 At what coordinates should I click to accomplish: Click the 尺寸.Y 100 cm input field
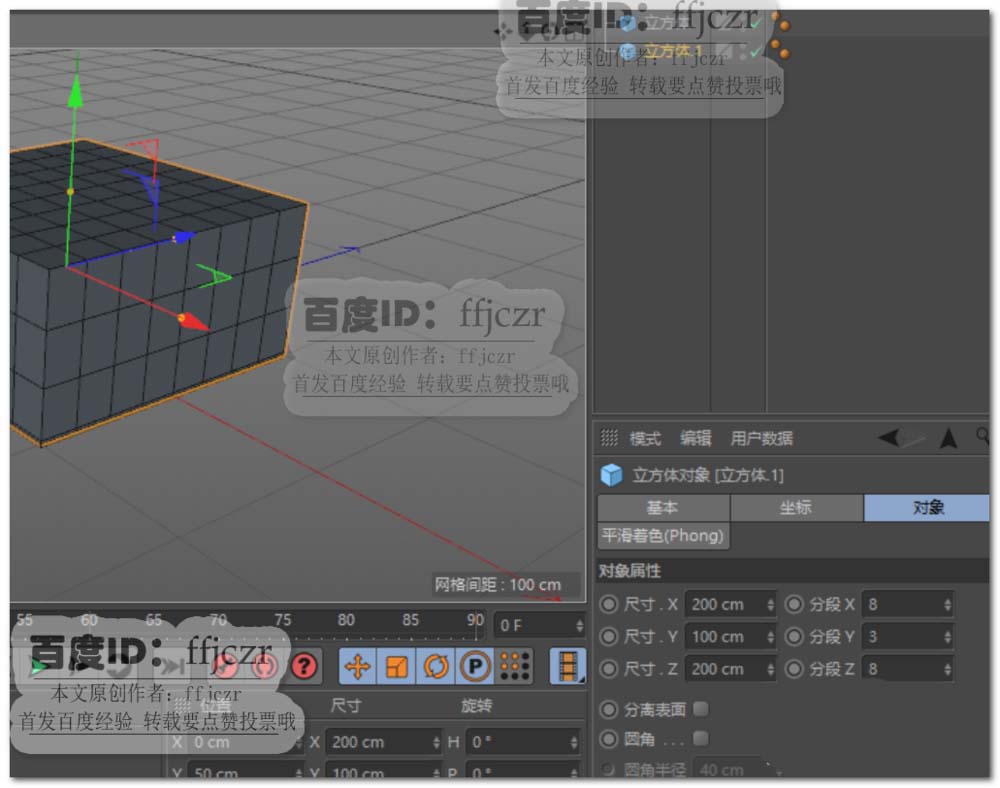(730, 636)
